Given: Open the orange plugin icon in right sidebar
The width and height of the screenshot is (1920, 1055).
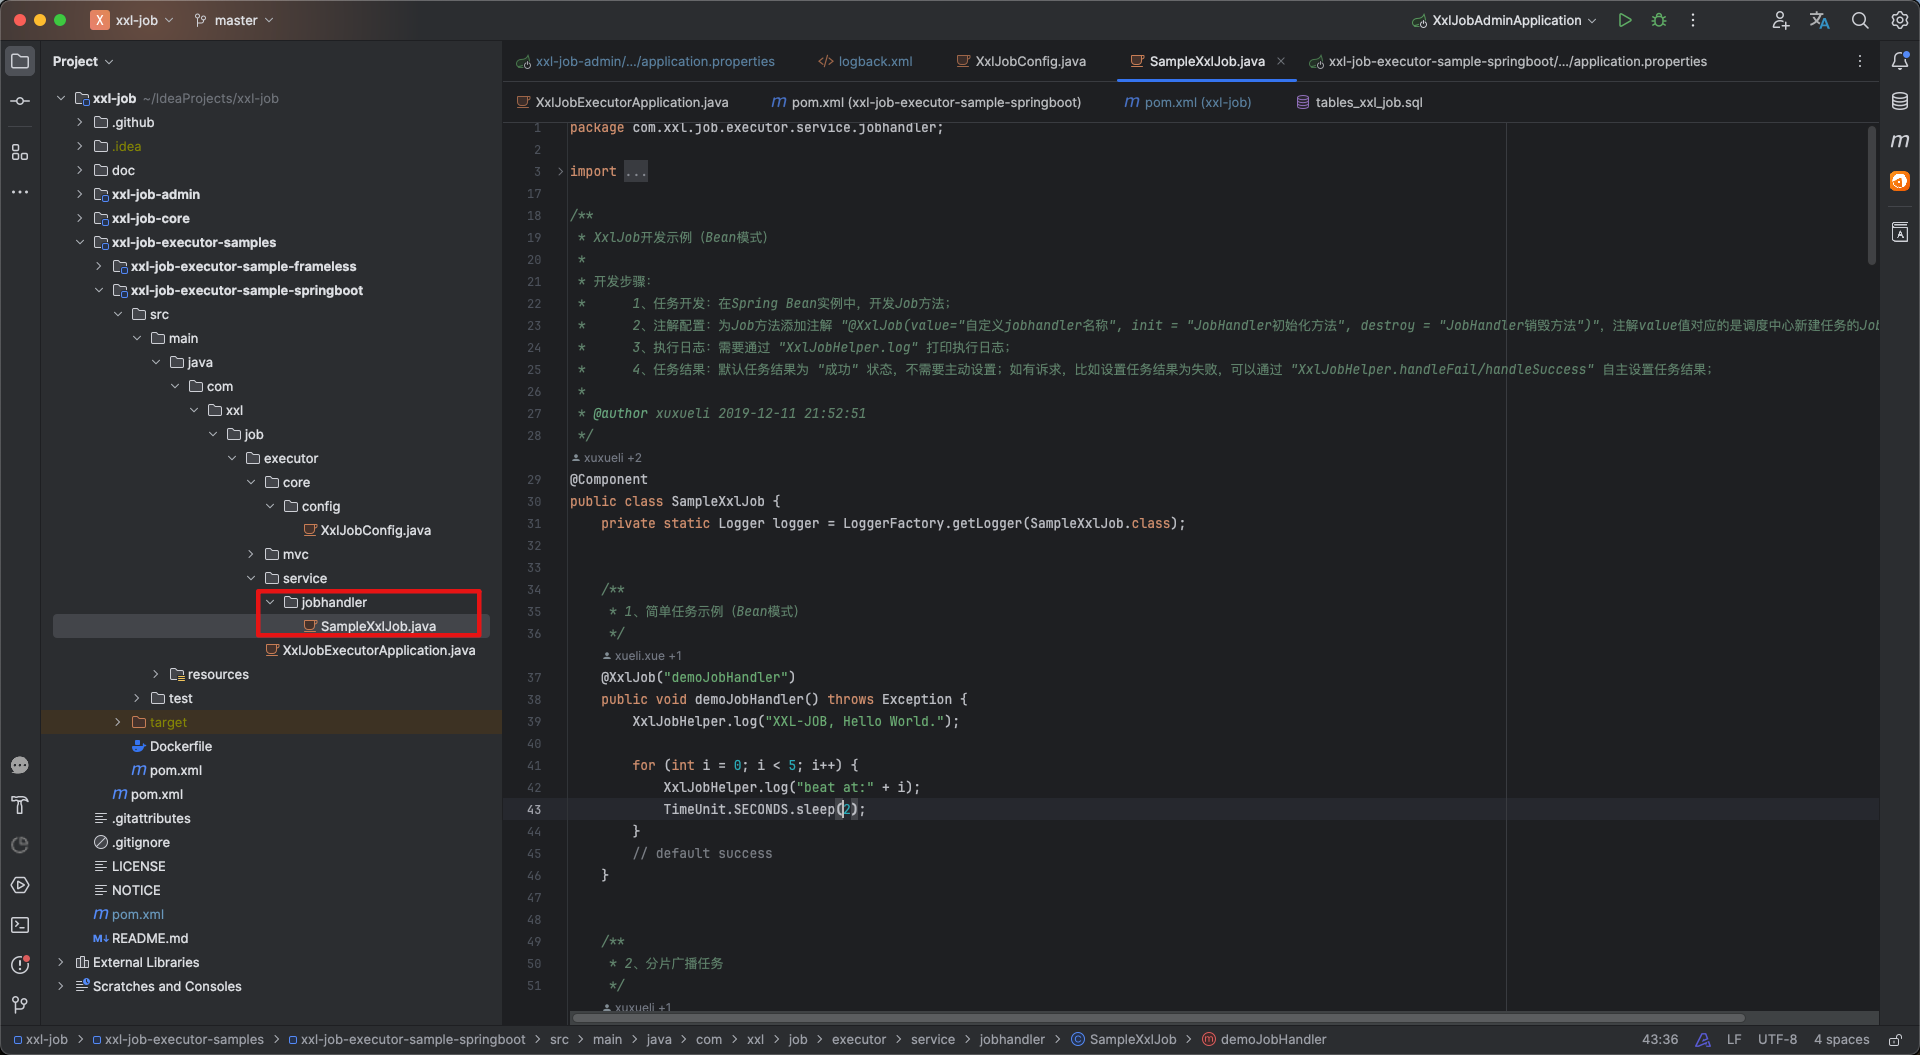Looking at the screenshot, I should [1900, 181].
